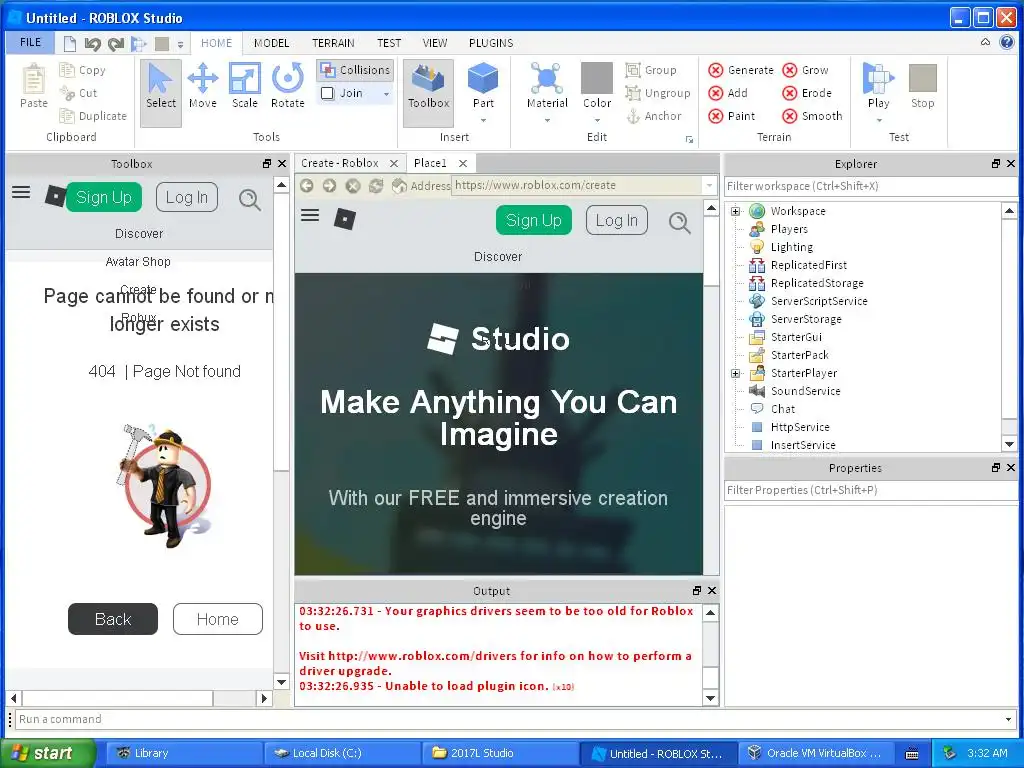
Task: Click the Generate terrain tool
Action: click(x=741, y=70)
